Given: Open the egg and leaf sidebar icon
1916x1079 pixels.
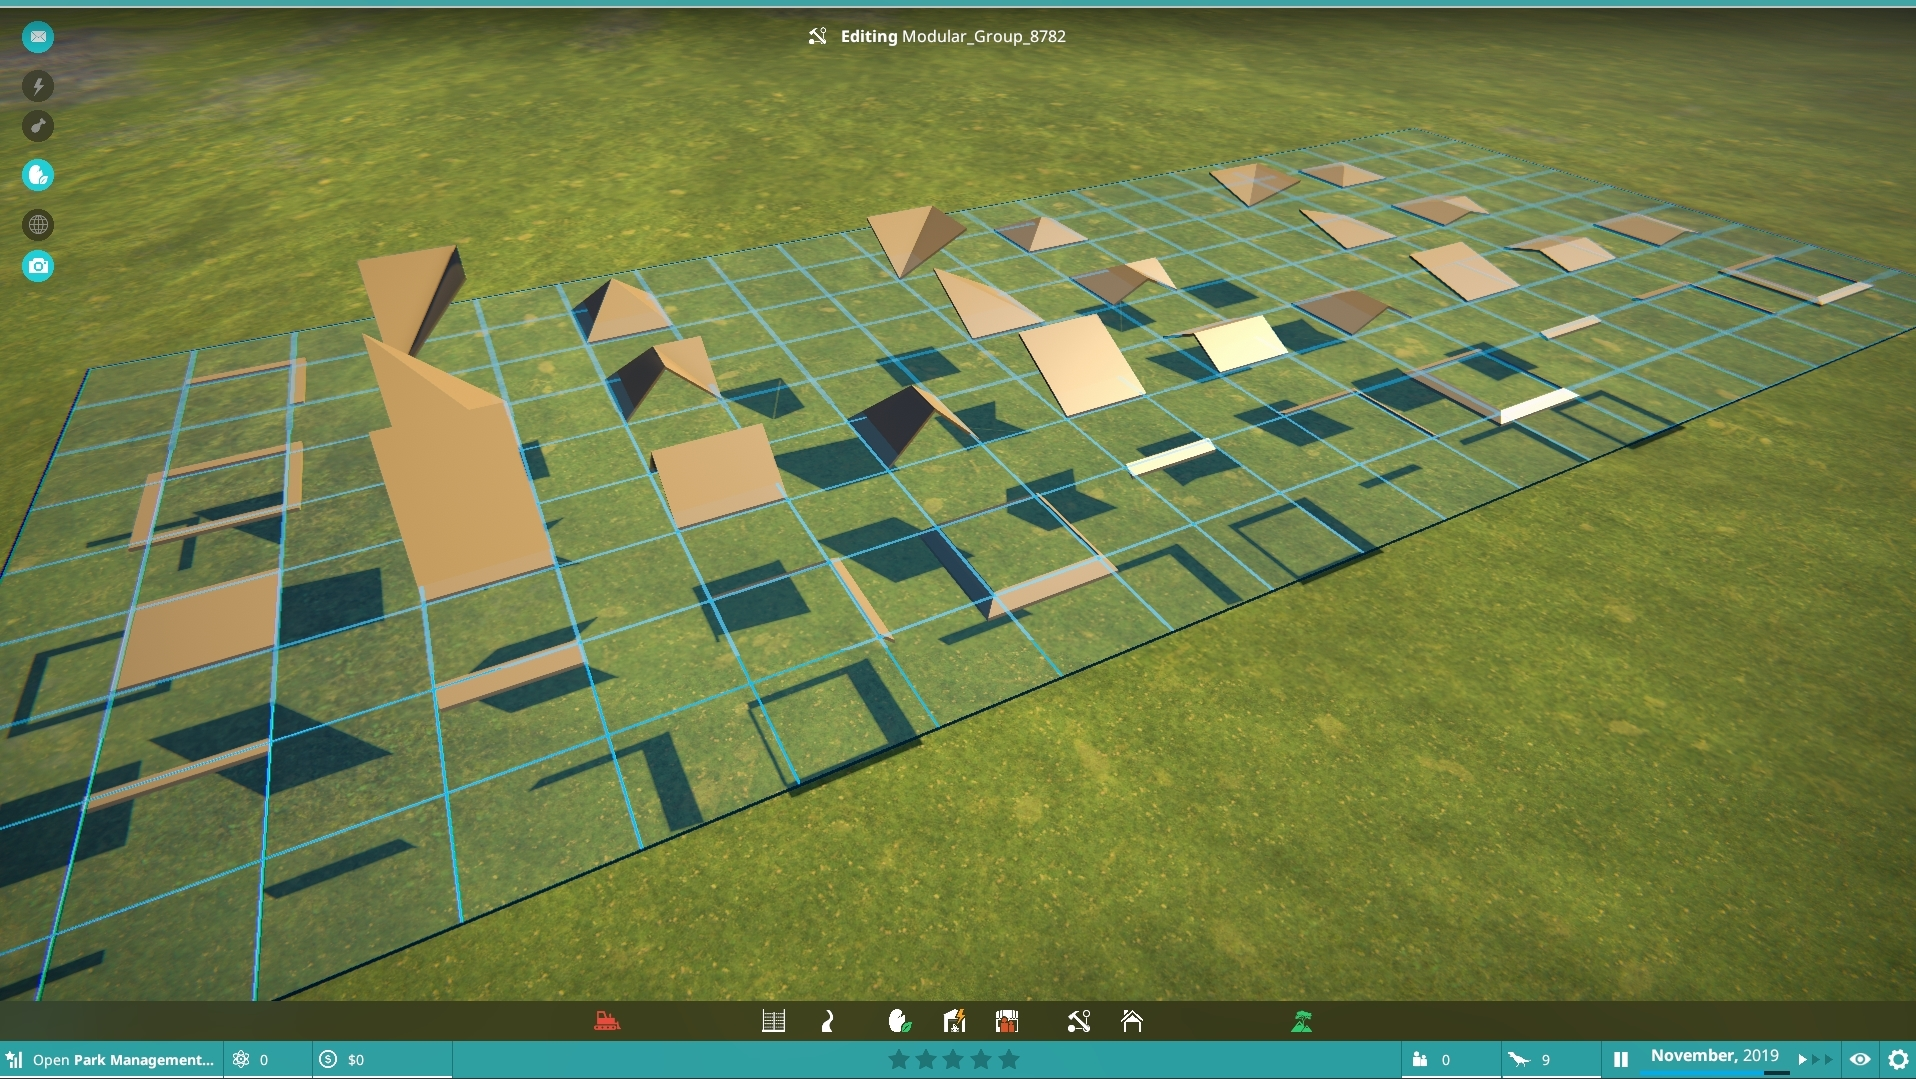Looking at the screenshot, I should click(x=38, y=175).
